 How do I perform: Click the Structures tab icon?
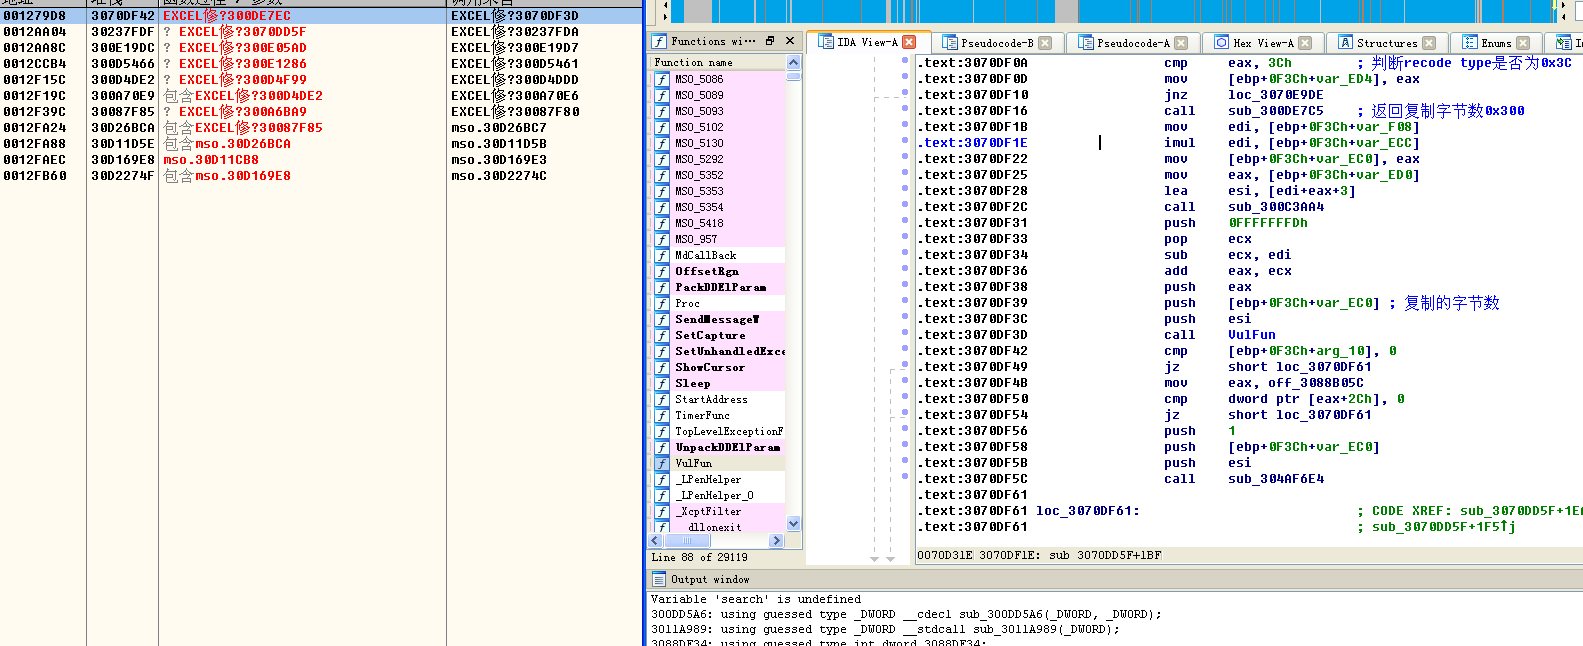tap(1346, 43)
